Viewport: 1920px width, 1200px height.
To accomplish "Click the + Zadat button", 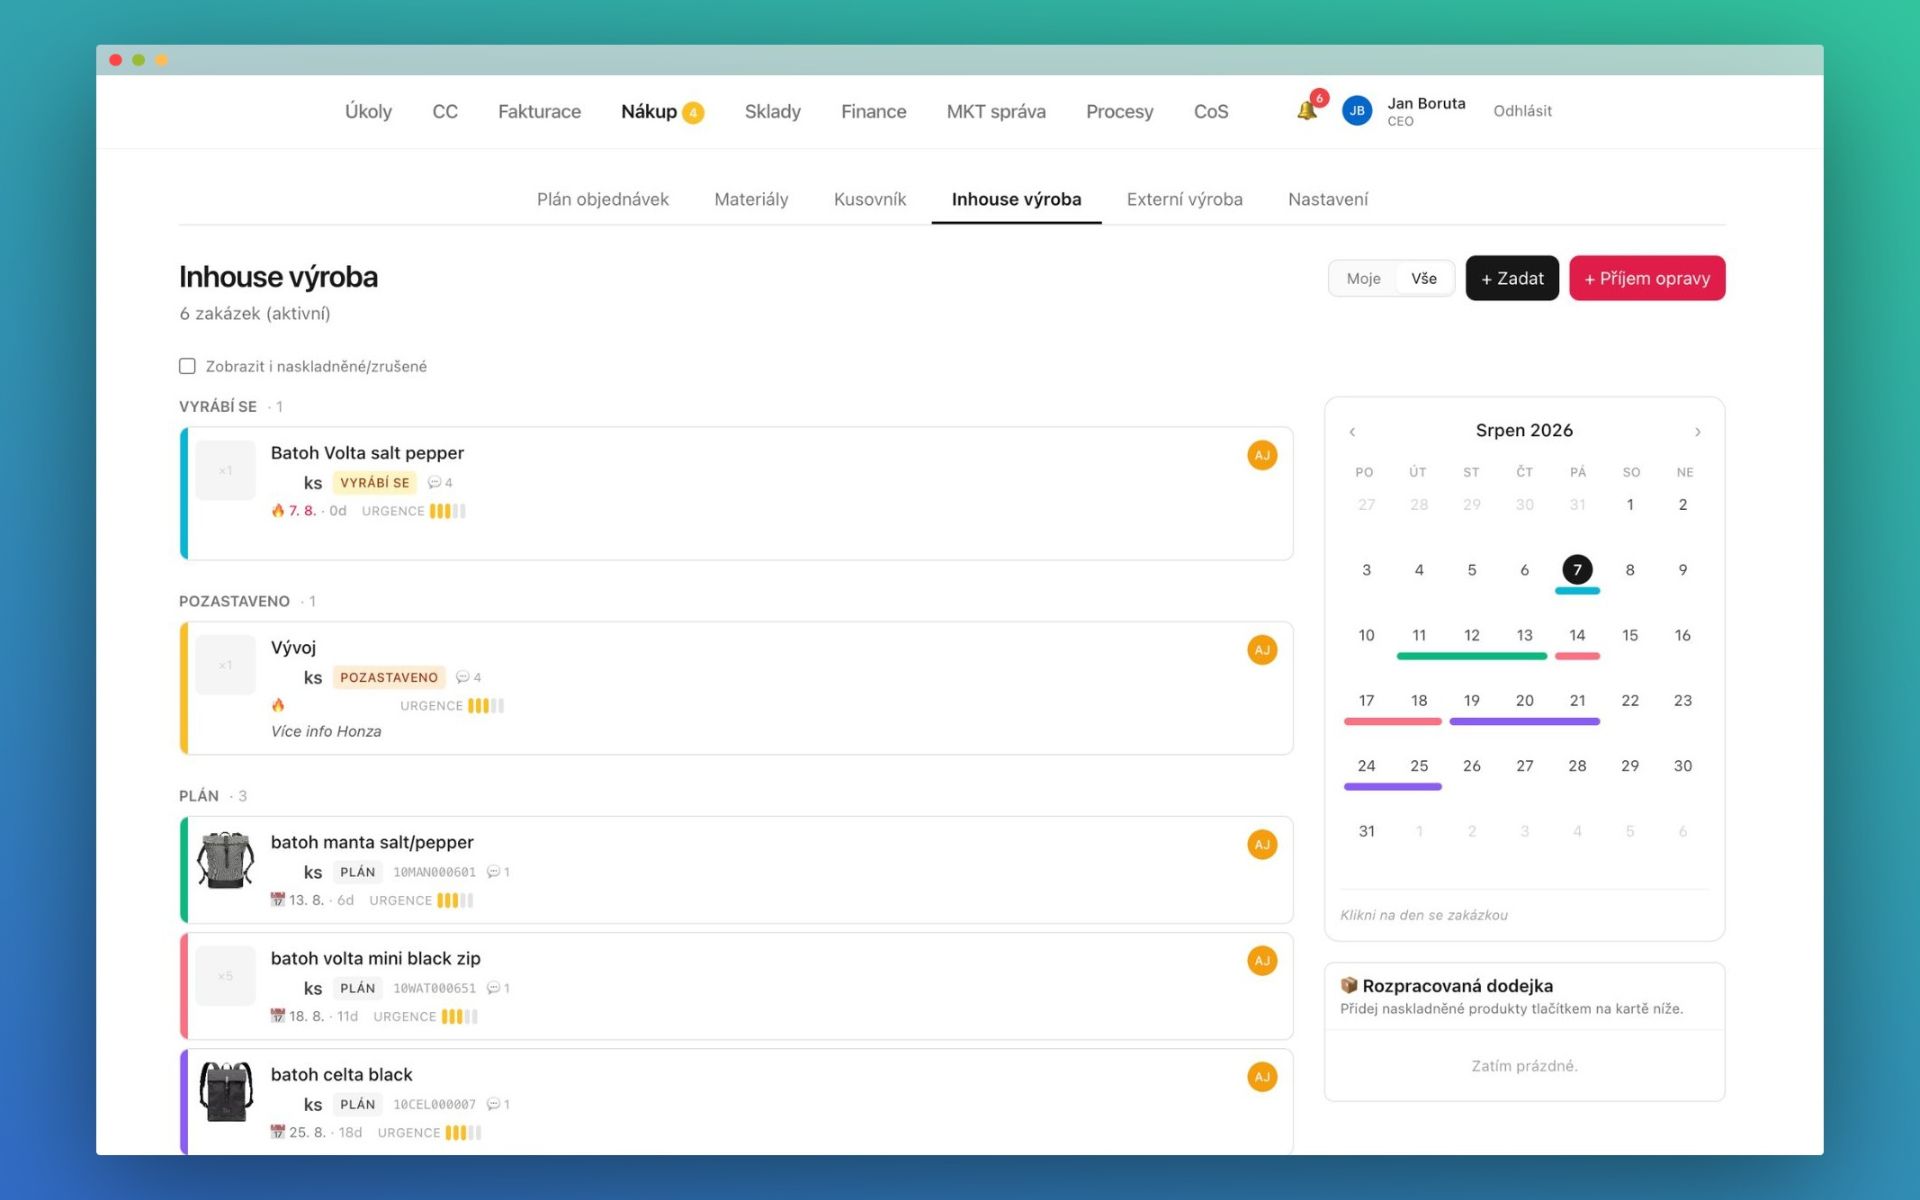I will [1512, 278].
